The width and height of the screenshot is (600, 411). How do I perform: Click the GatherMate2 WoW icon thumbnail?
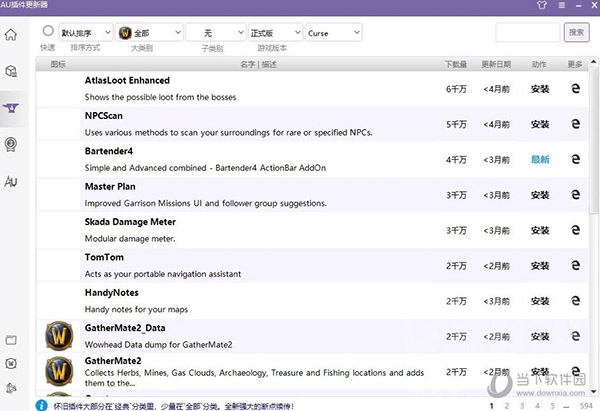click(x=59, y=371)
